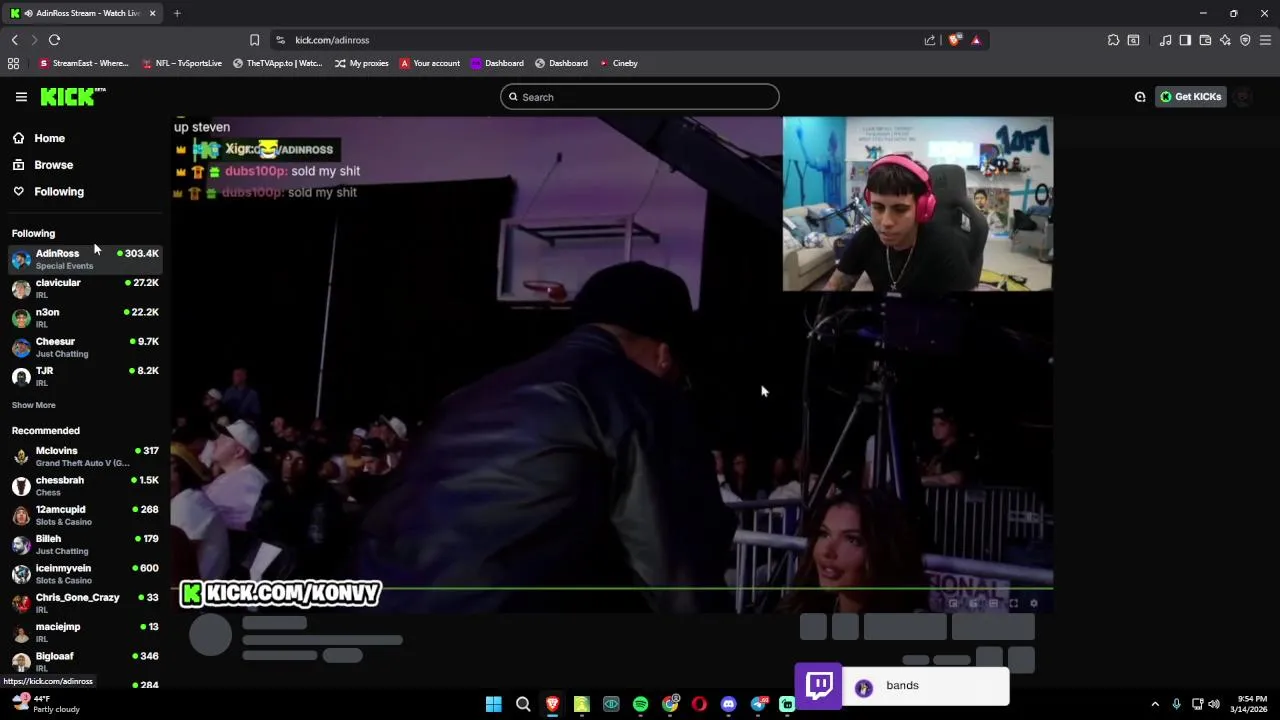Open the NFL – TvSportsLive bookmark
Image resolution: width=1280 pixels, height=720 pixels.
click(182, 63)
